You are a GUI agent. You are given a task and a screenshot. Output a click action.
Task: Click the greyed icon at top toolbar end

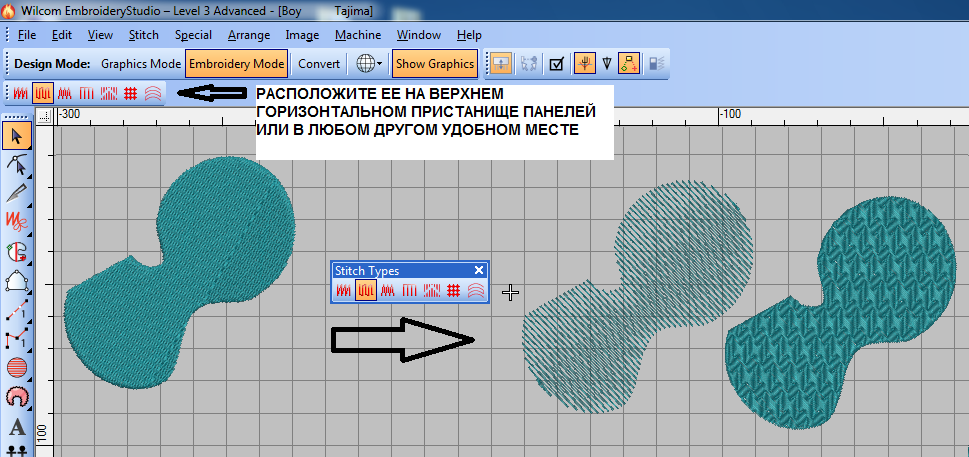pos(656,64)
